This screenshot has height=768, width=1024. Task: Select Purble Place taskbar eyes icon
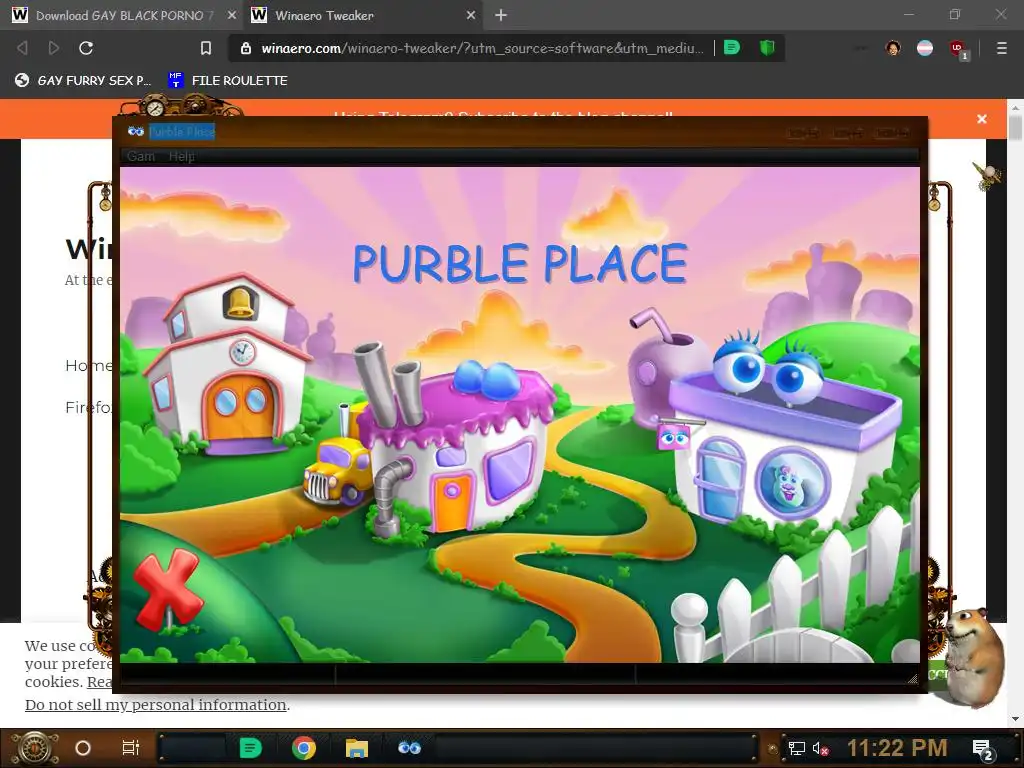[x=409, y=748]
